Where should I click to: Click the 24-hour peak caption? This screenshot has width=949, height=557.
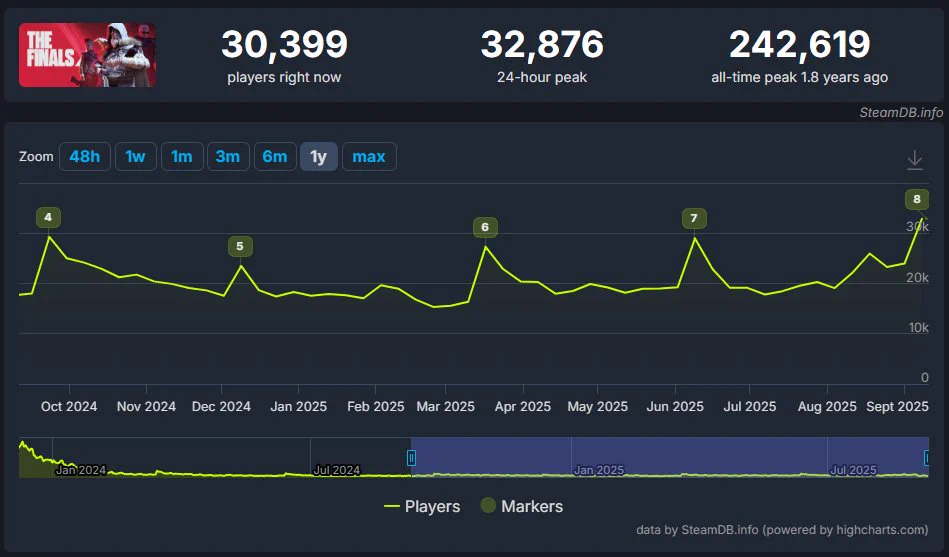click(542, 77)
